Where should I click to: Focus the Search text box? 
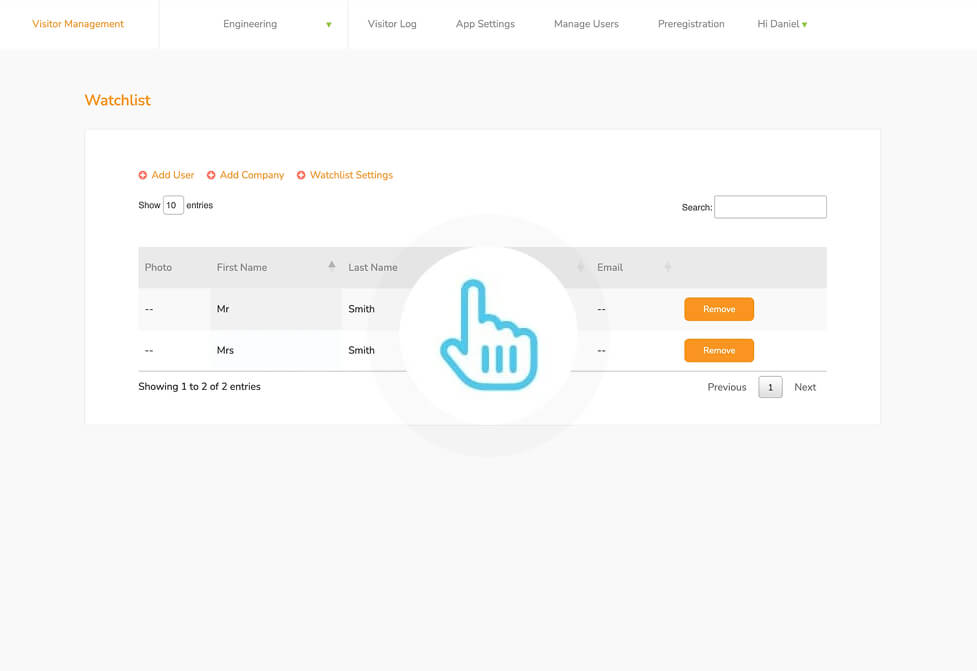(770, 207)
